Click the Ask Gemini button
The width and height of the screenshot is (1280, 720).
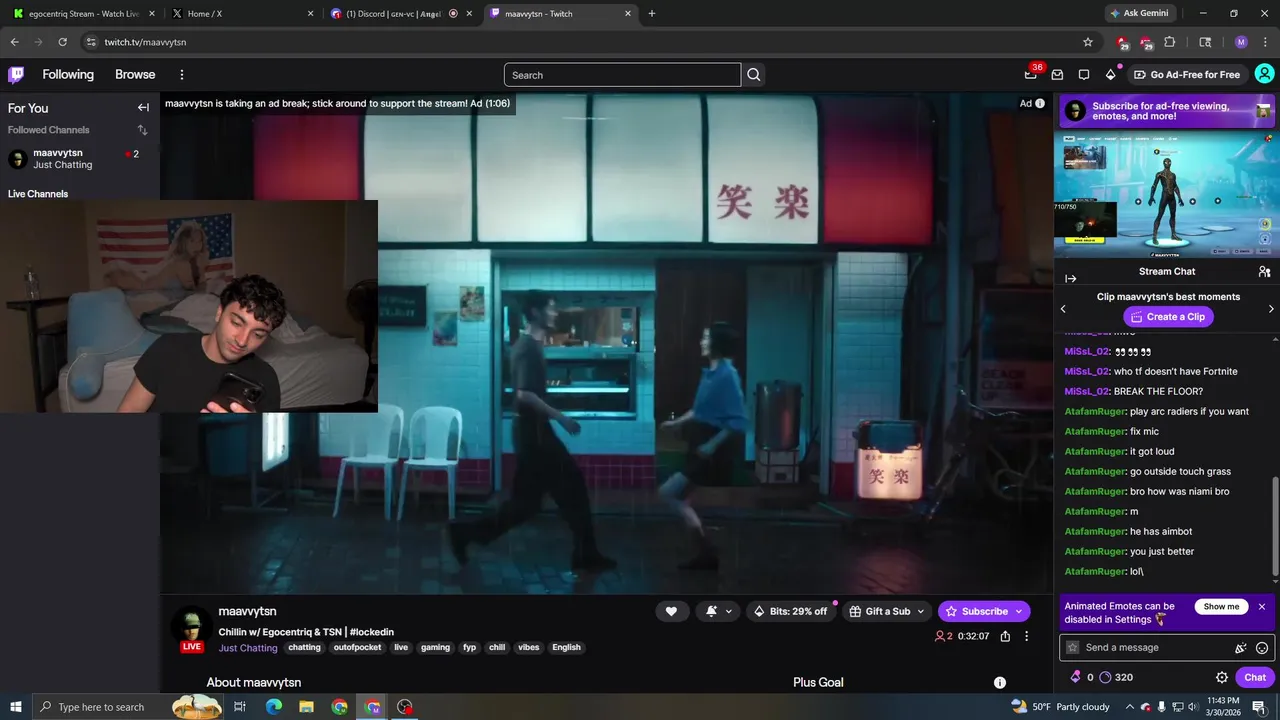point(1138,14)
